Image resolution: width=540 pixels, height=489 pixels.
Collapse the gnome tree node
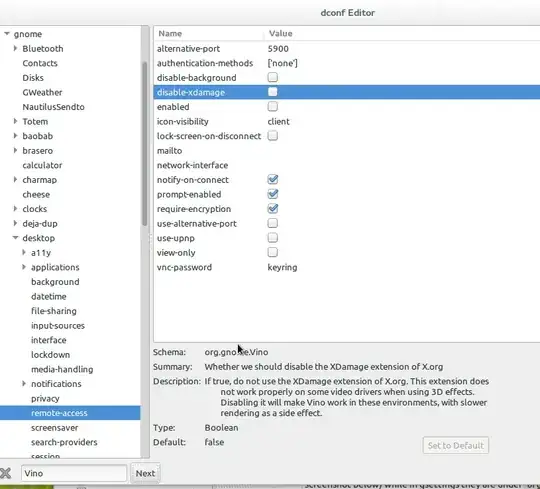(x=7, y=34)
